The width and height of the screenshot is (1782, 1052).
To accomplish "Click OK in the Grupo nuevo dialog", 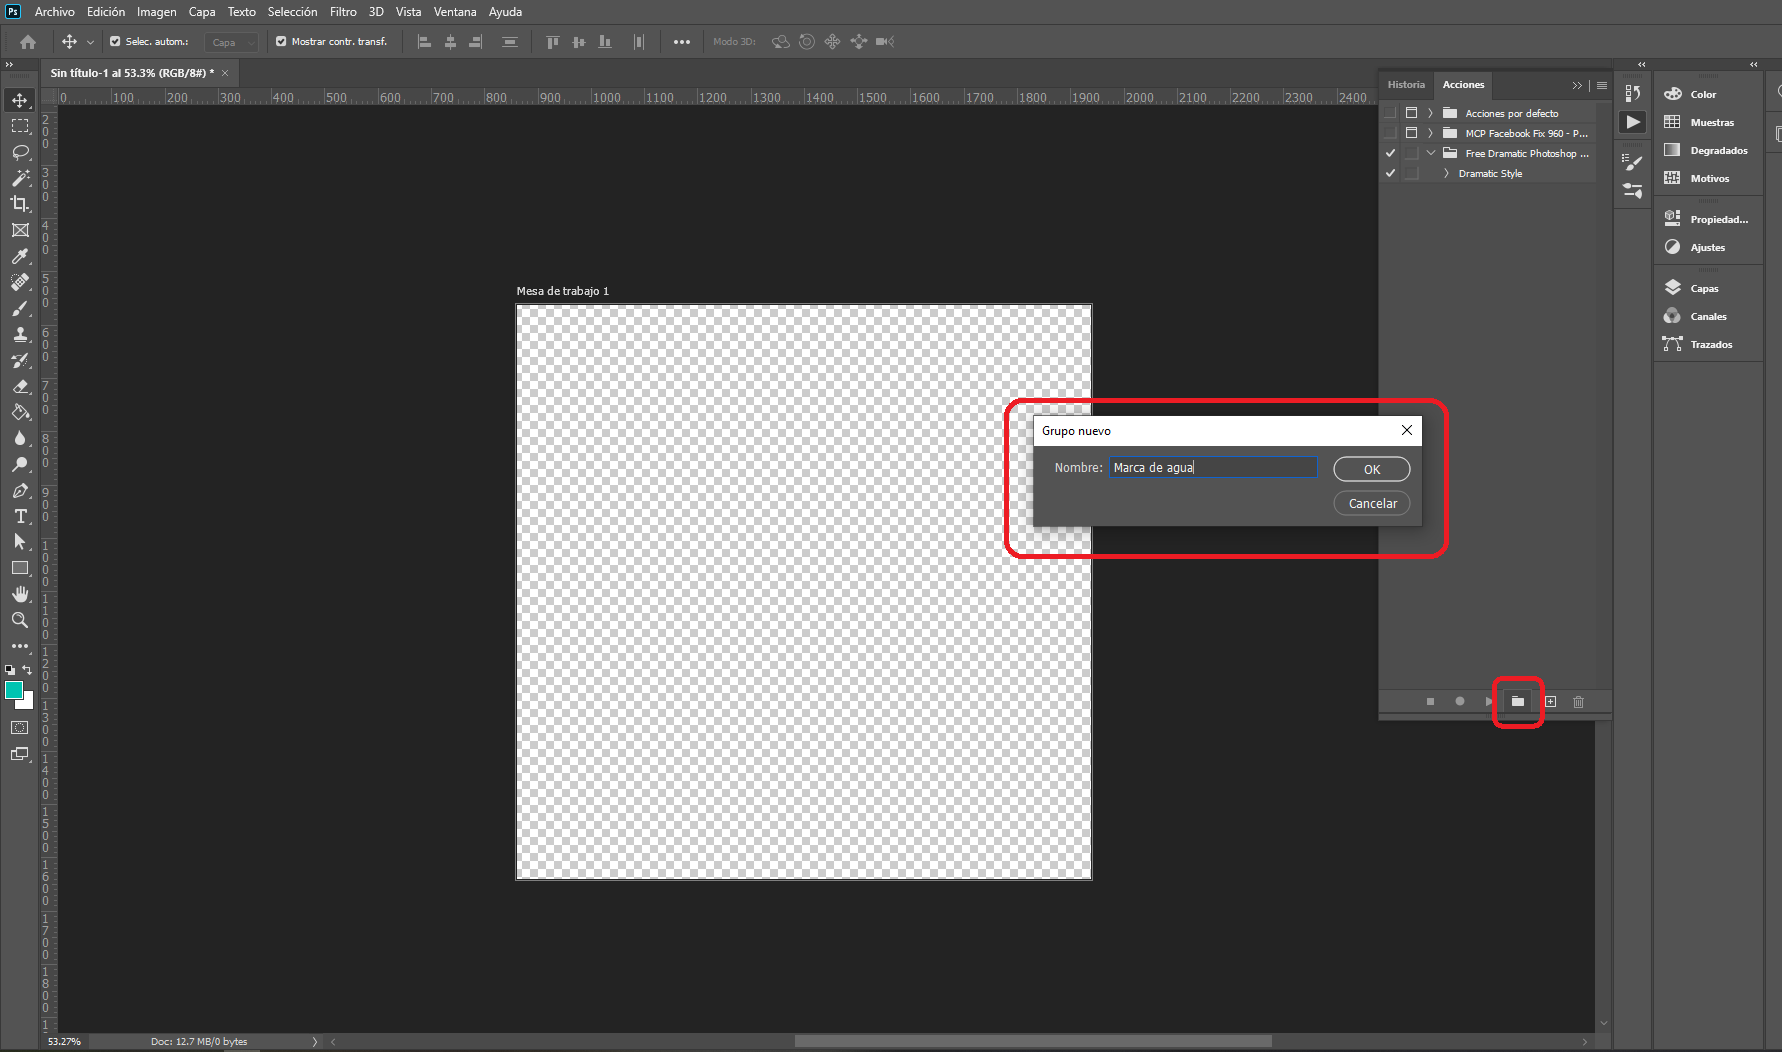I will [x=1371, y=469].
